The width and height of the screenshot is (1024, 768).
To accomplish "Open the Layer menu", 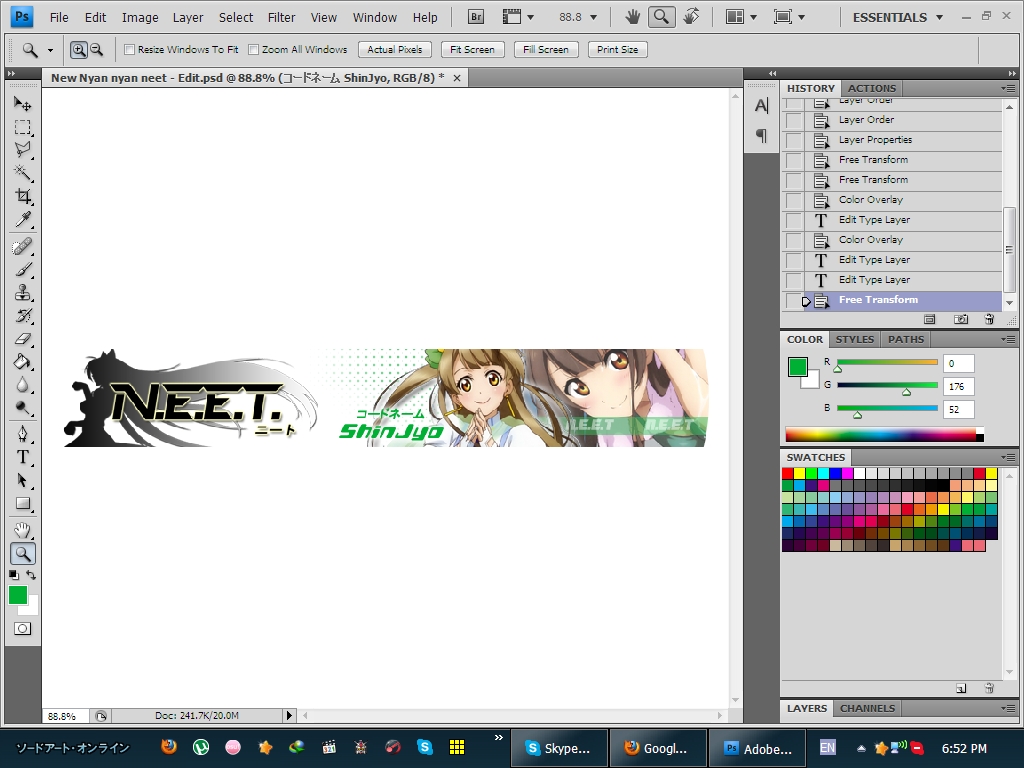I will pos(187,18).
